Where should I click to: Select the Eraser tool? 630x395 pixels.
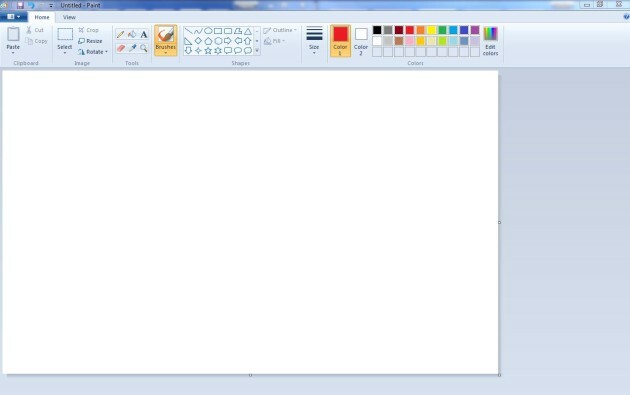[x=121, y=48]
